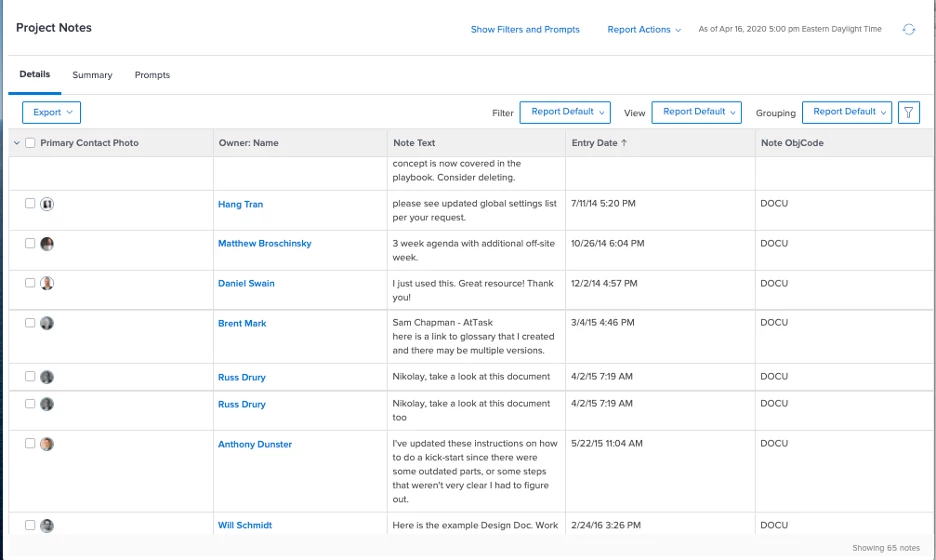936x560 pixels.
Task: Click Will Schmidt's contact photo
Action: pos(47,525)
